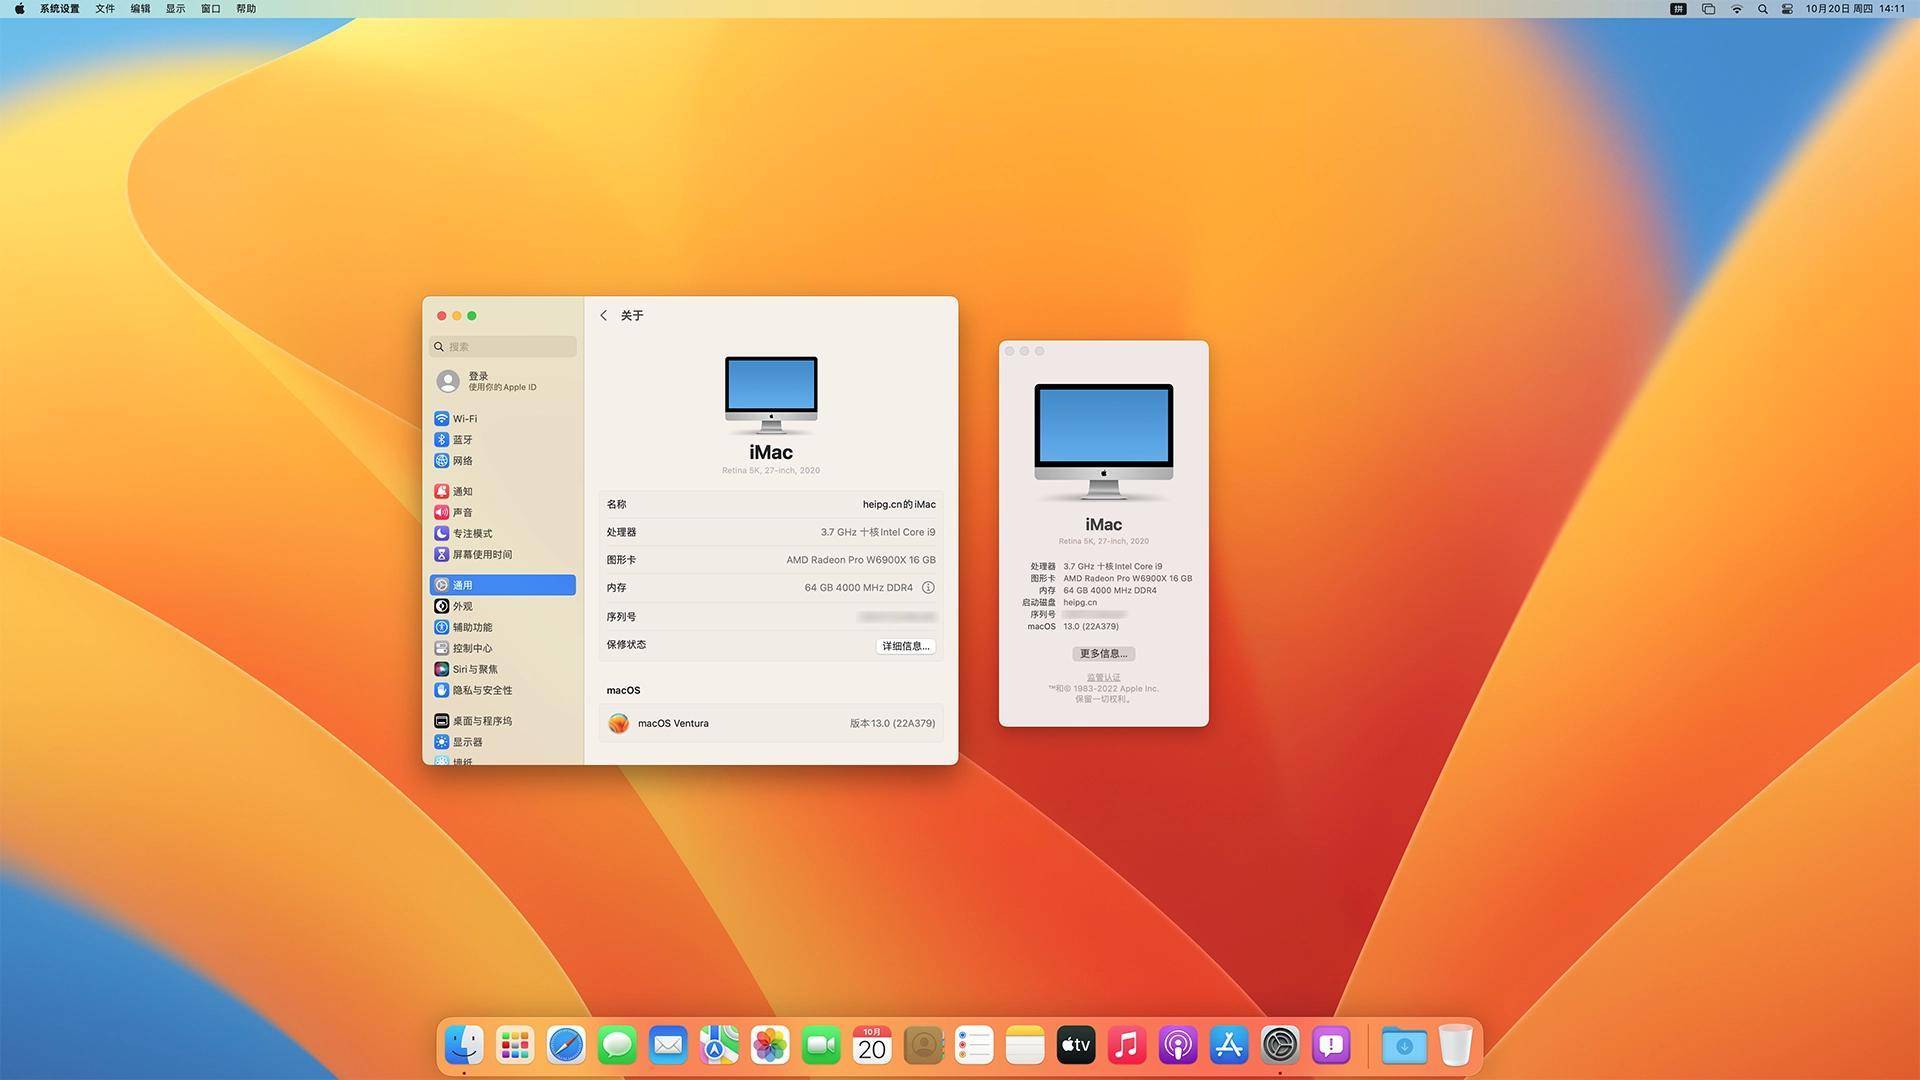The width and height of the screenshot is (1920, 1080).
Task: Open 控制中心 control center settings
Action: click(502, 649)
